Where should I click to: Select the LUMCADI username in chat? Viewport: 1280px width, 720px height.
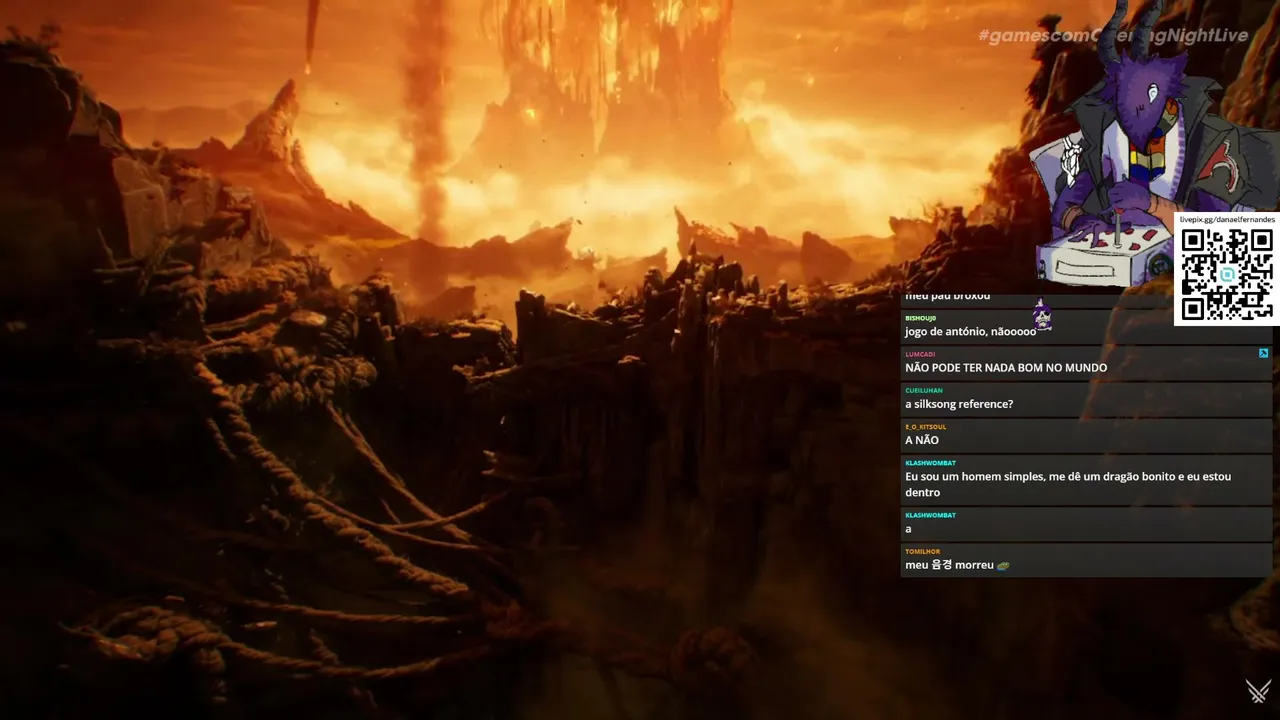920,354
